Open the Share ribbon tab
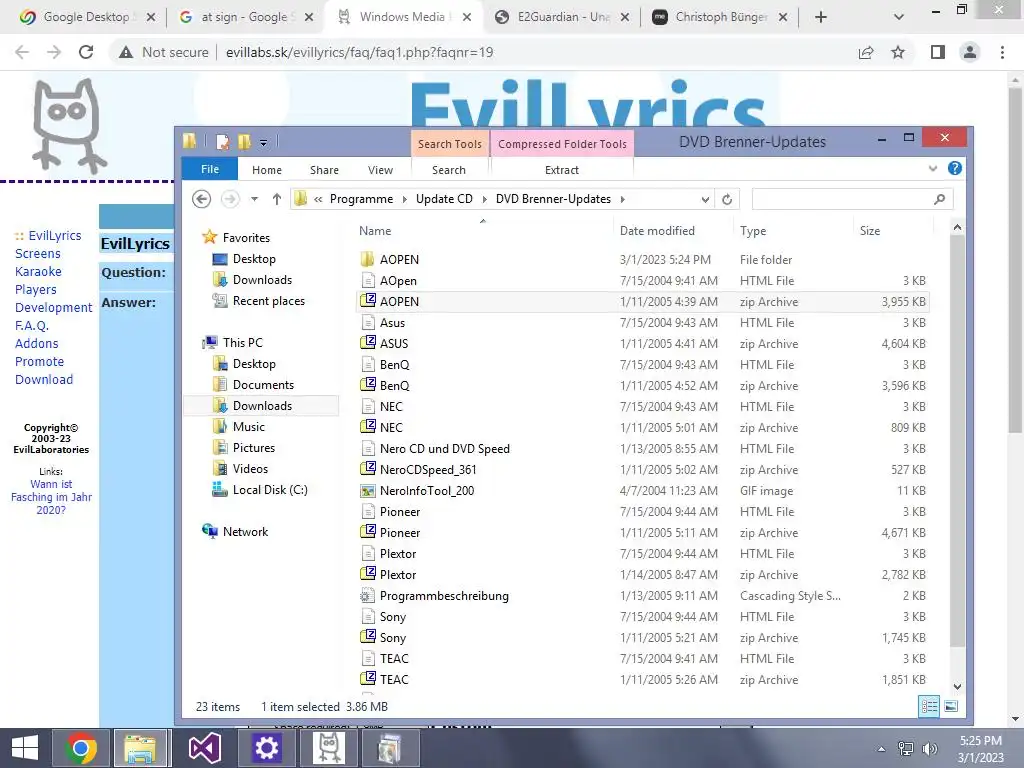The height and width of the screenshot is (768, 1024). 324,170
